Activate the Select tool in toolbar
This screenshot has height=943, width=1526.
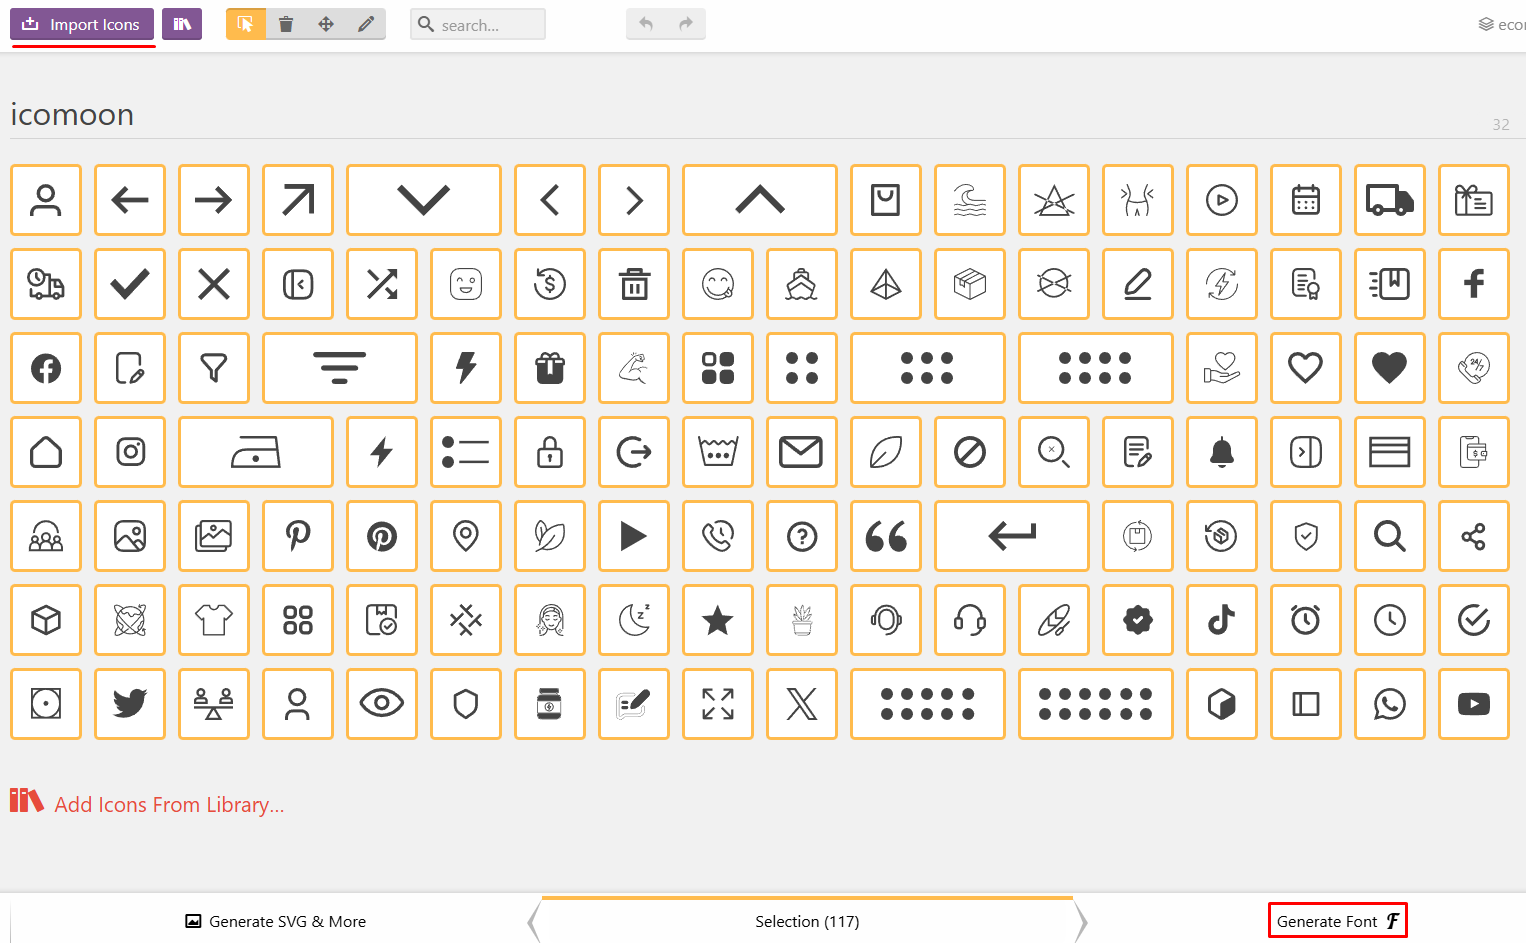(246, 24)
